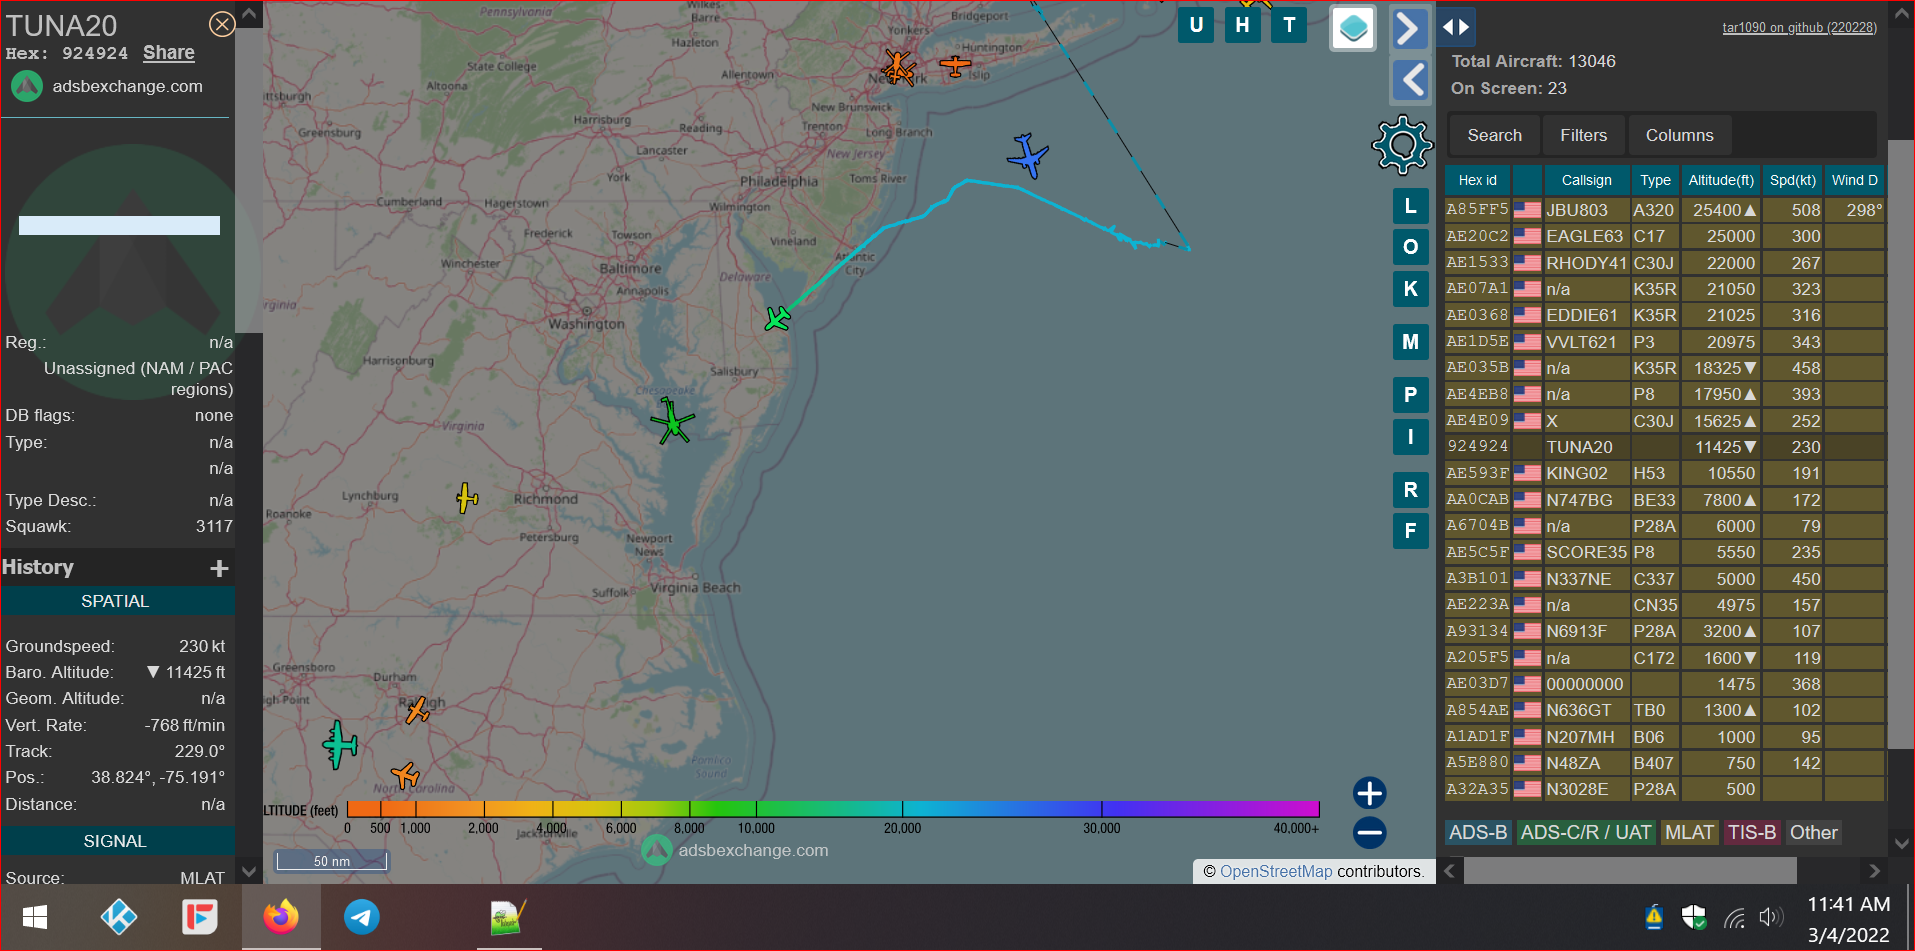This screenshot has height=951, width=1915.
Task: Select the N3028E aircraft row
Action: pyautogui.click(x=1664, y=789)
